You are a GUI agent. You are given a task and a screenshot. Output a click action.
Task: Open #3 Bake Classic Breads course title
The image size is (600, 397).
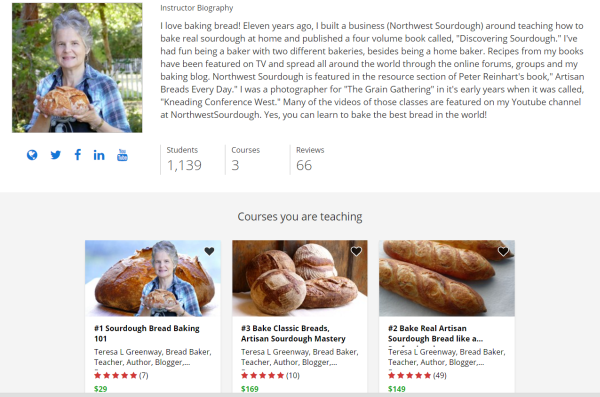point(293,333)
